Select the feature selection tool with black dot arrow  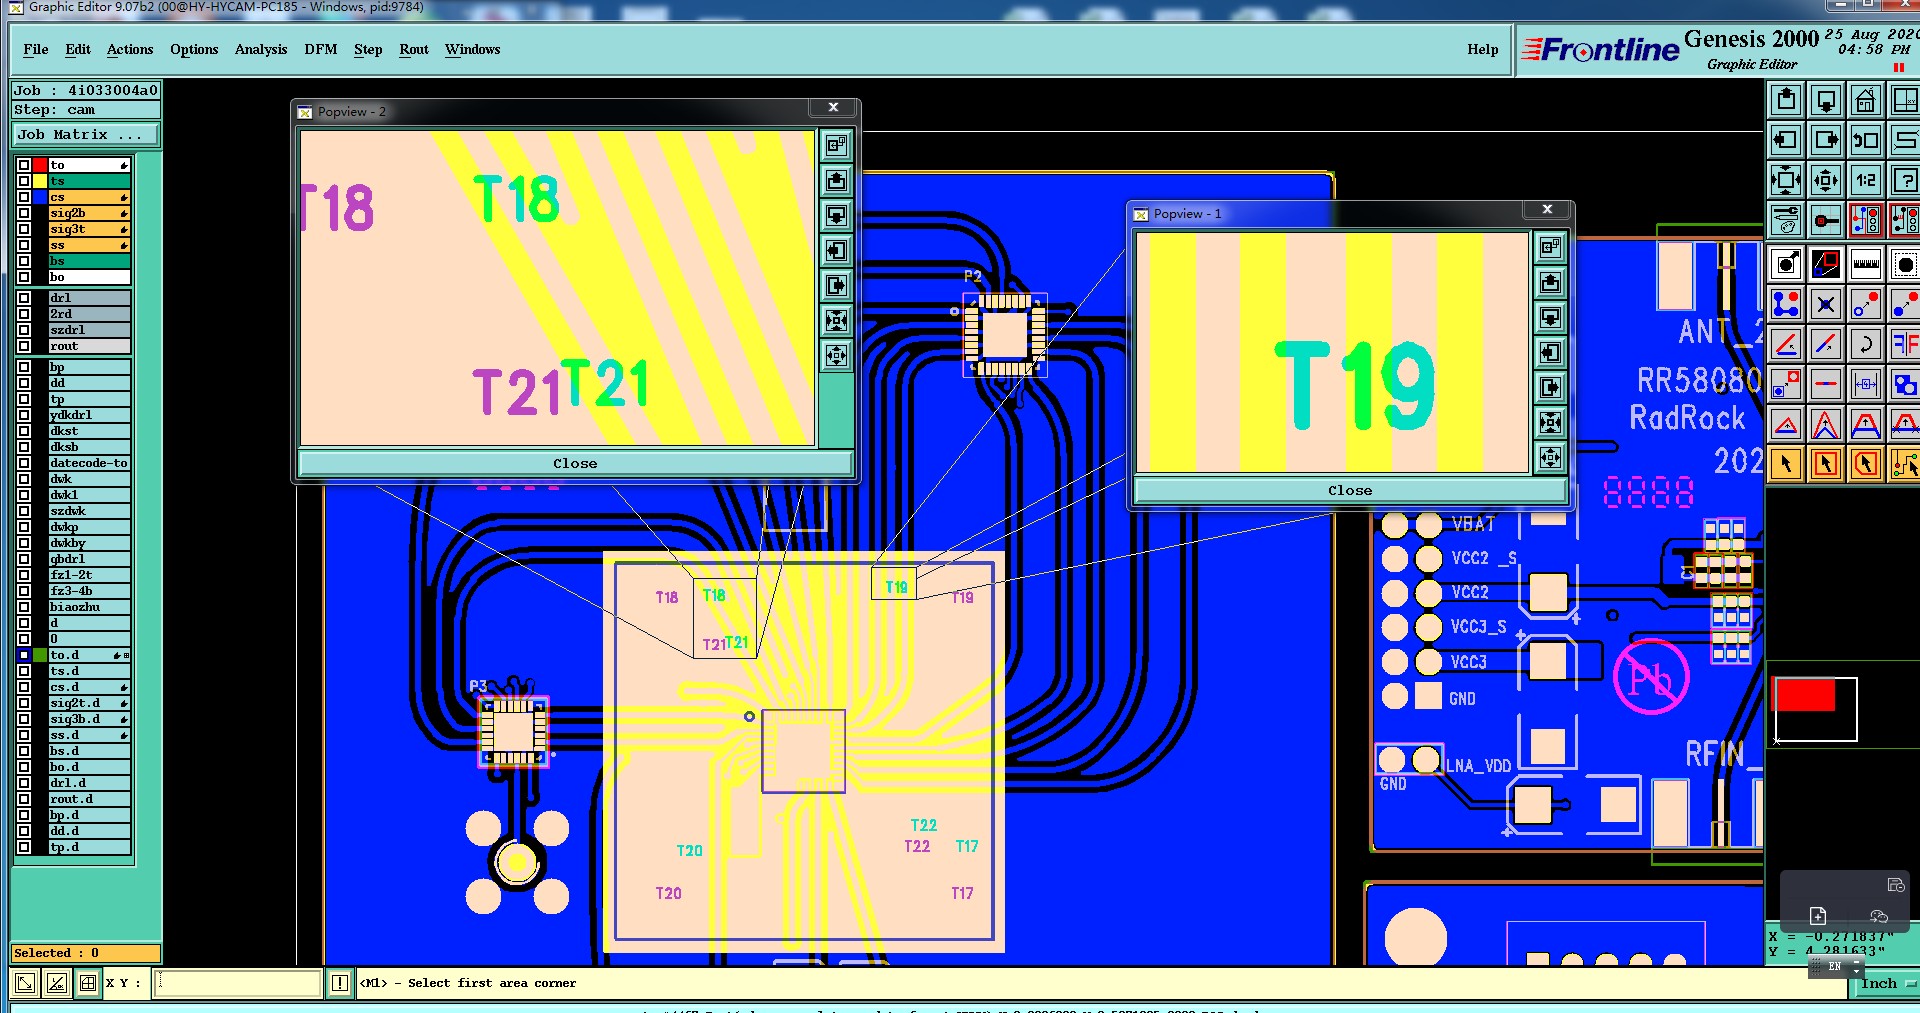[x=1786, y=264]
